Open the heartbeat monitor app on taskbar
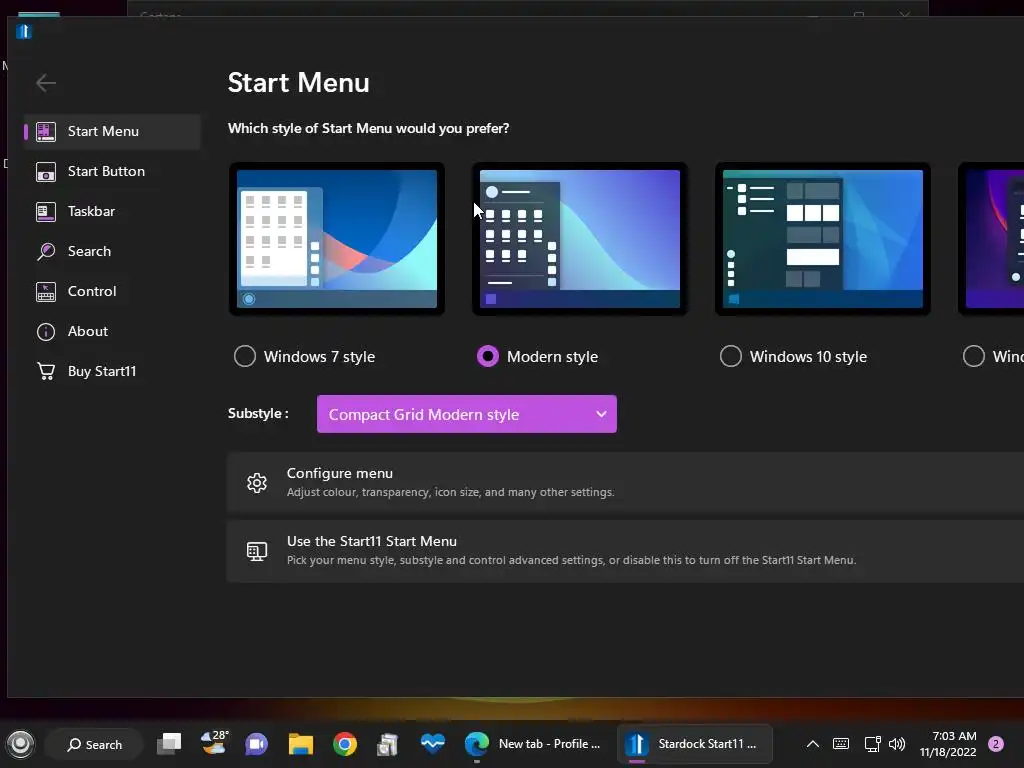This screenshot has width=1024, height=768. coord(432,744)
